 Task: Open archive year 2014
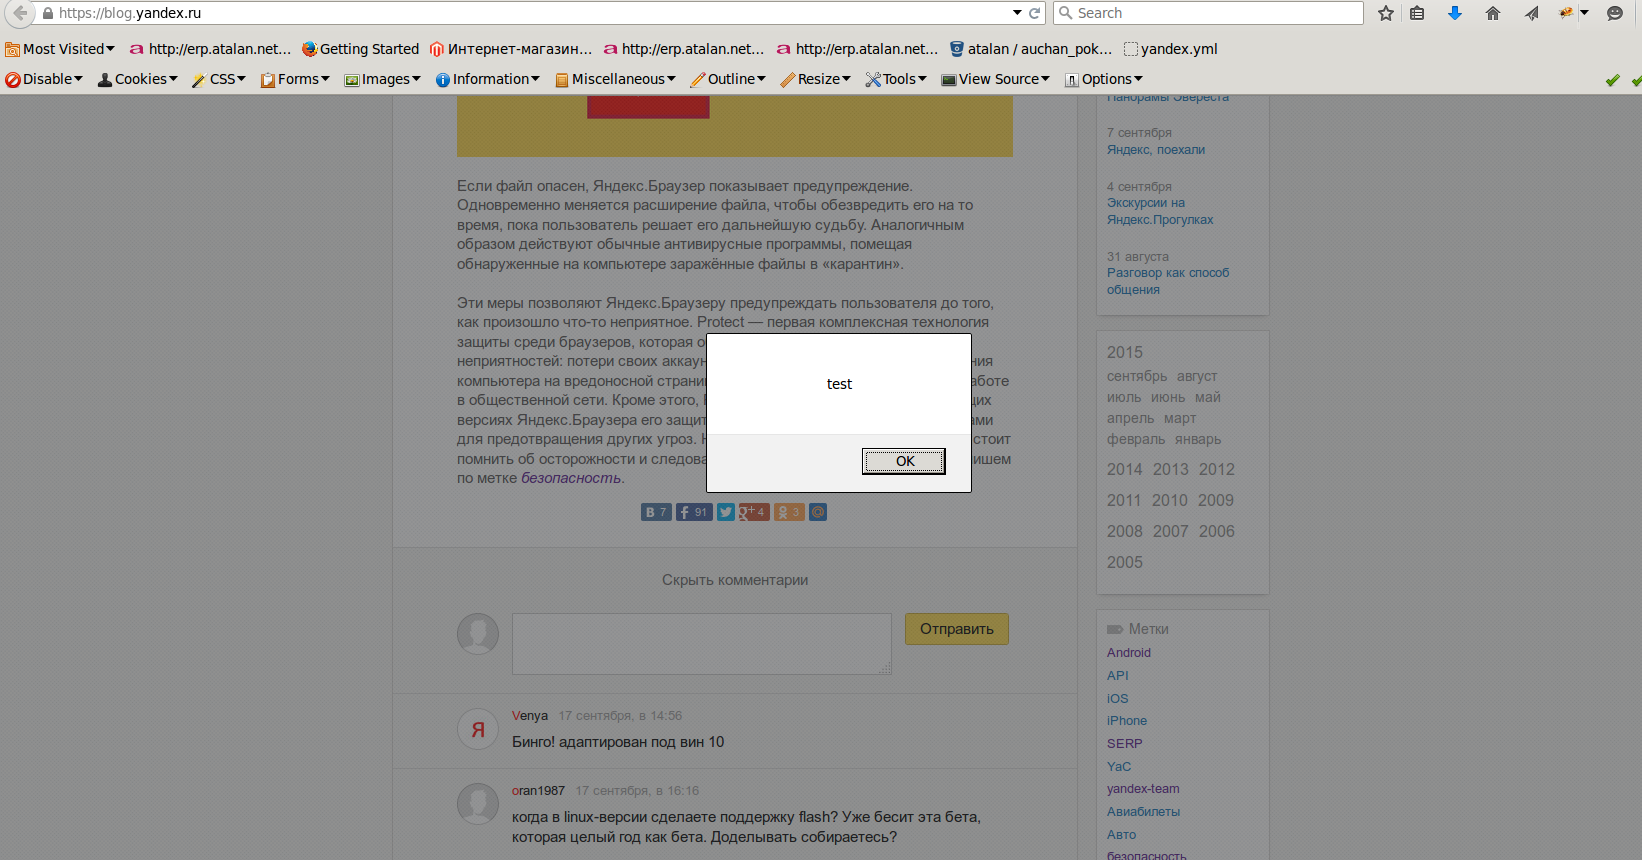click(x=1124, y=470)
